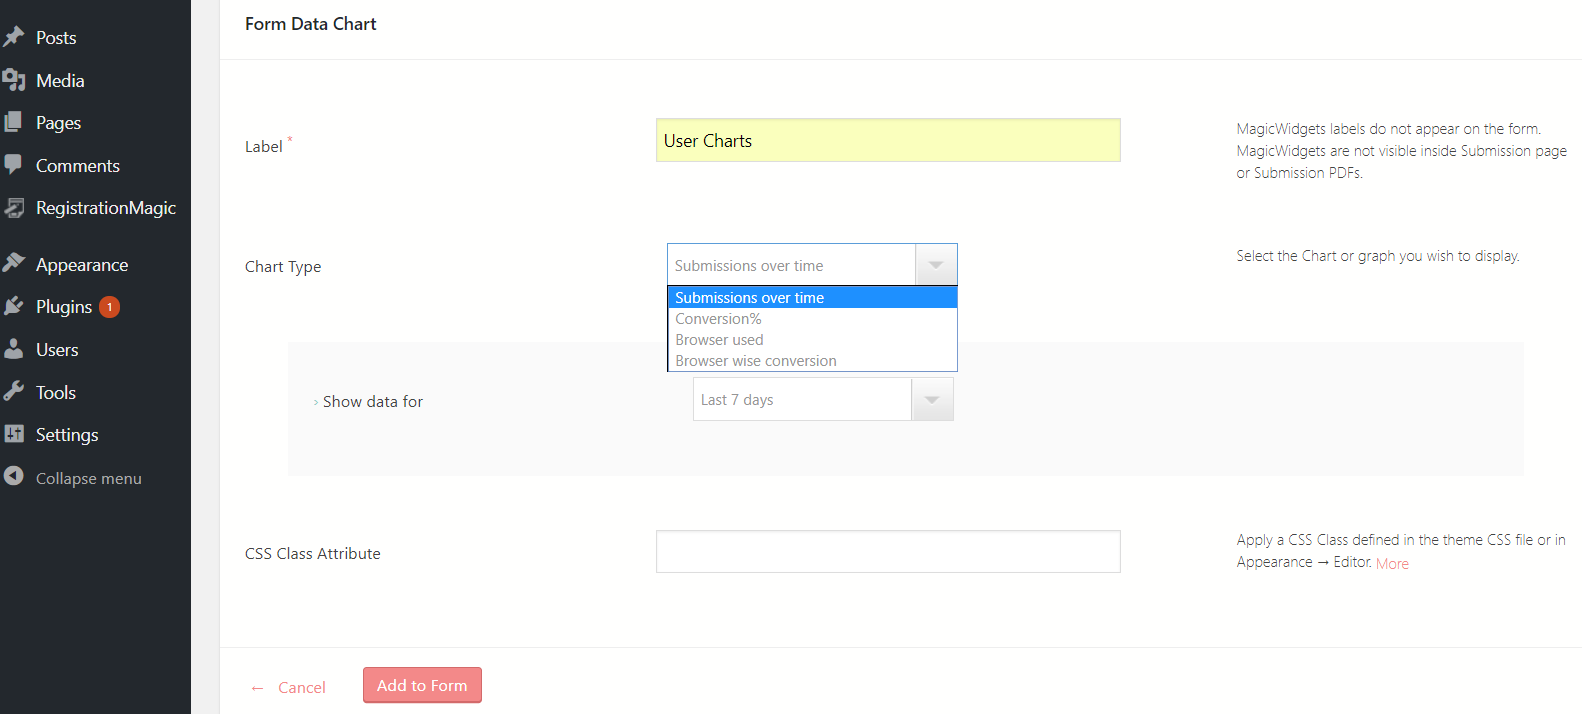Image resolution: width=1582 pixels, height=714 pixels.
Task: Click the Posts pushpin icon
Action: point(14,37)
